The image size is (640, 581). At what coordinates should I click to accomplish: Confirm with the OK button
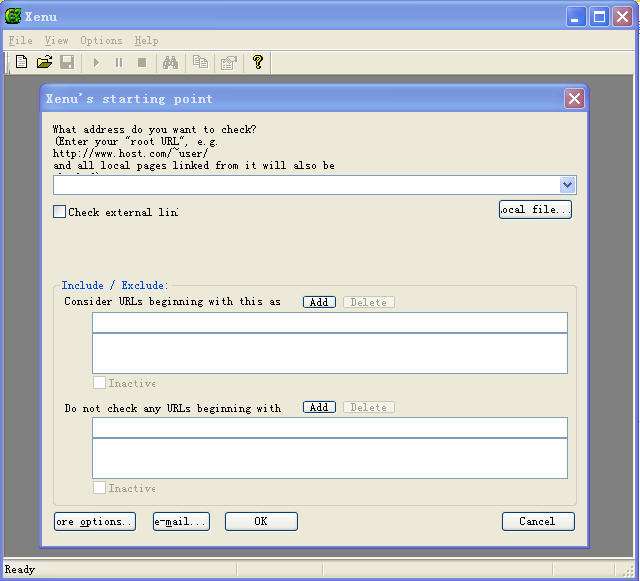pos(261,521)
